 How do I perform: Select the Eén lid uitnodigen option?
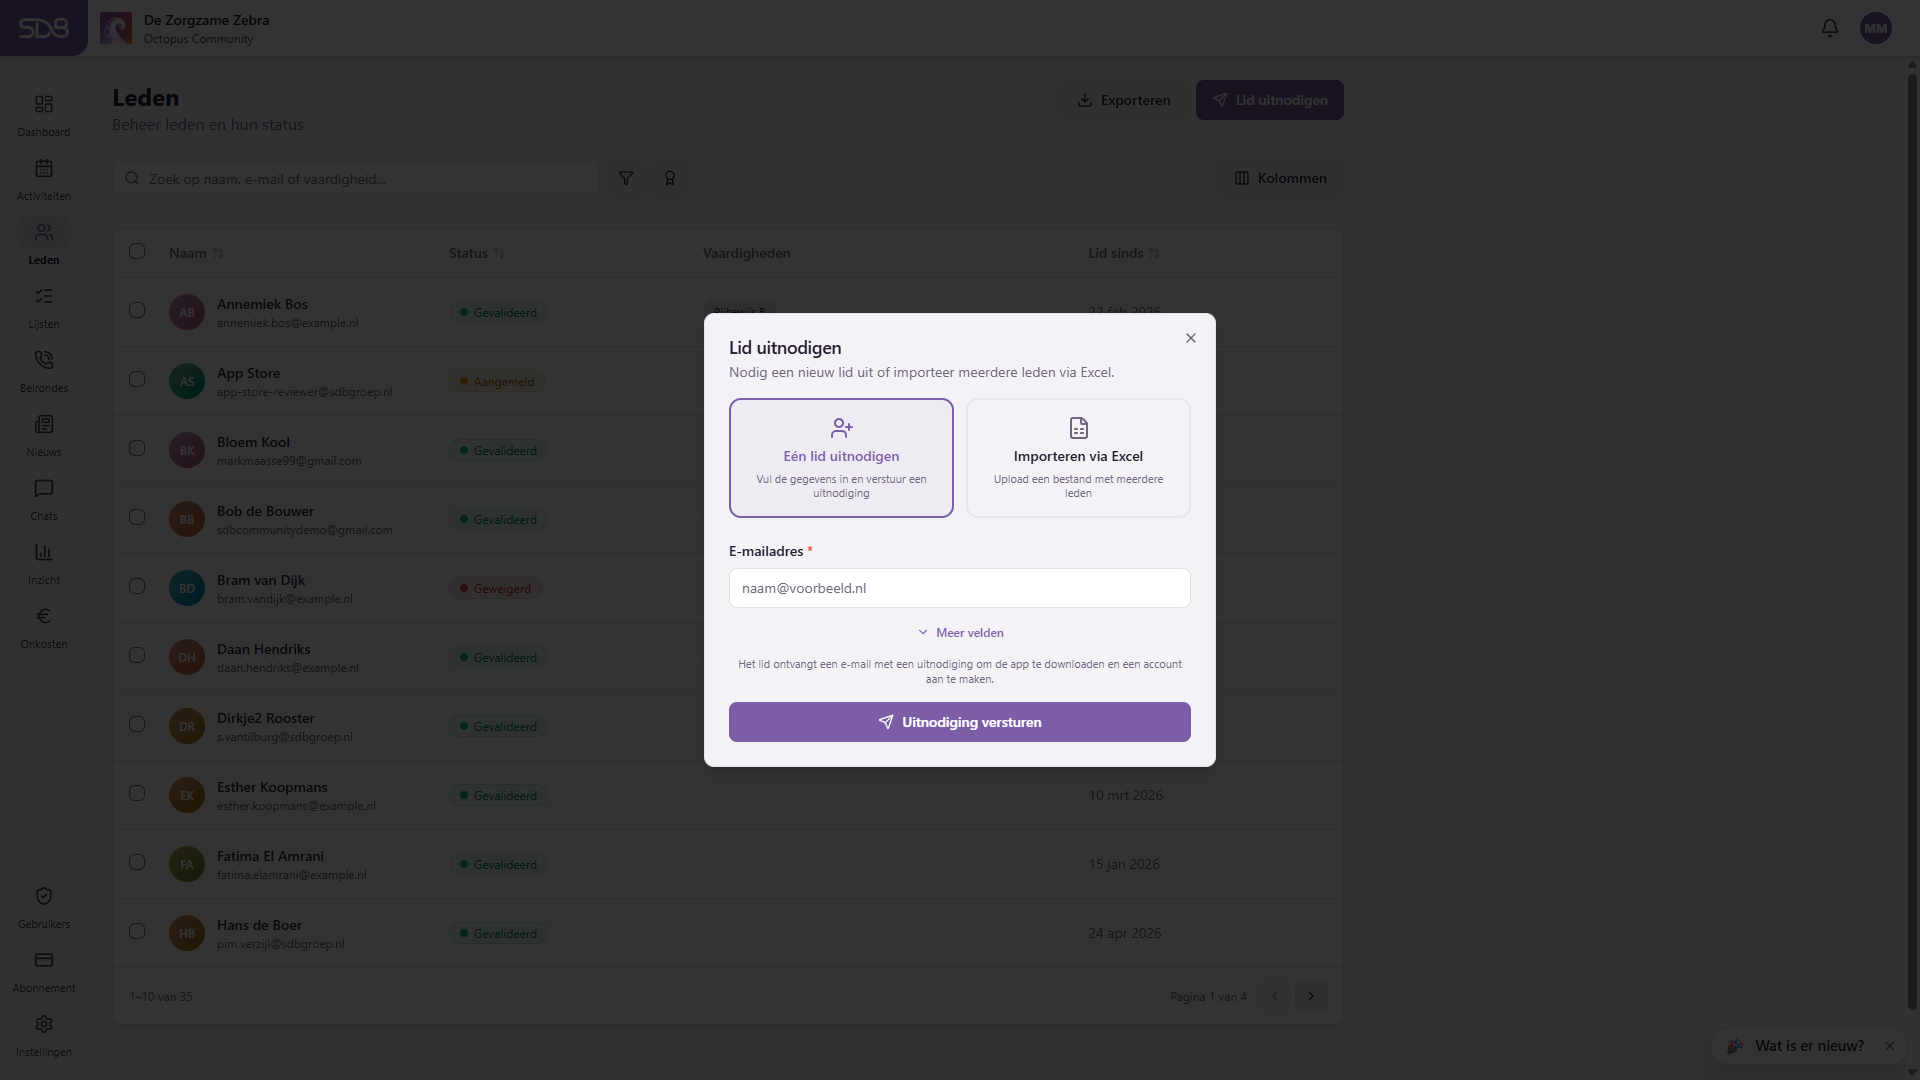[841, 458]
